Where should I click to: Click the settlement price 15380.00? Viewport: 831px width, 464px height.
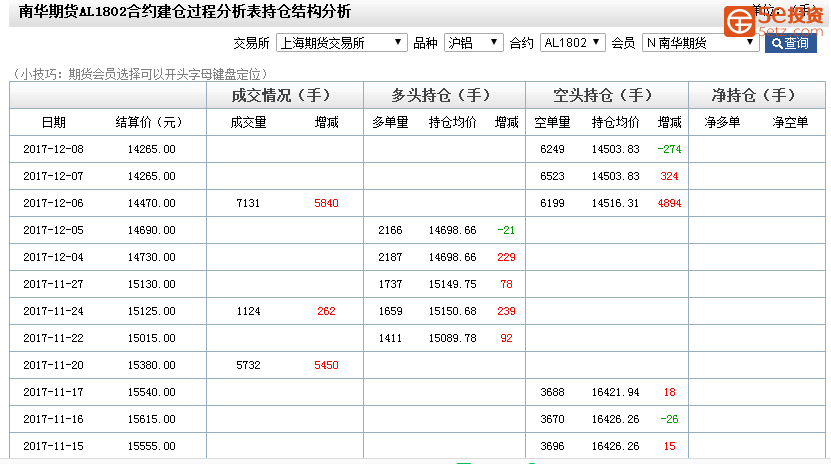[x=152, y=365]
